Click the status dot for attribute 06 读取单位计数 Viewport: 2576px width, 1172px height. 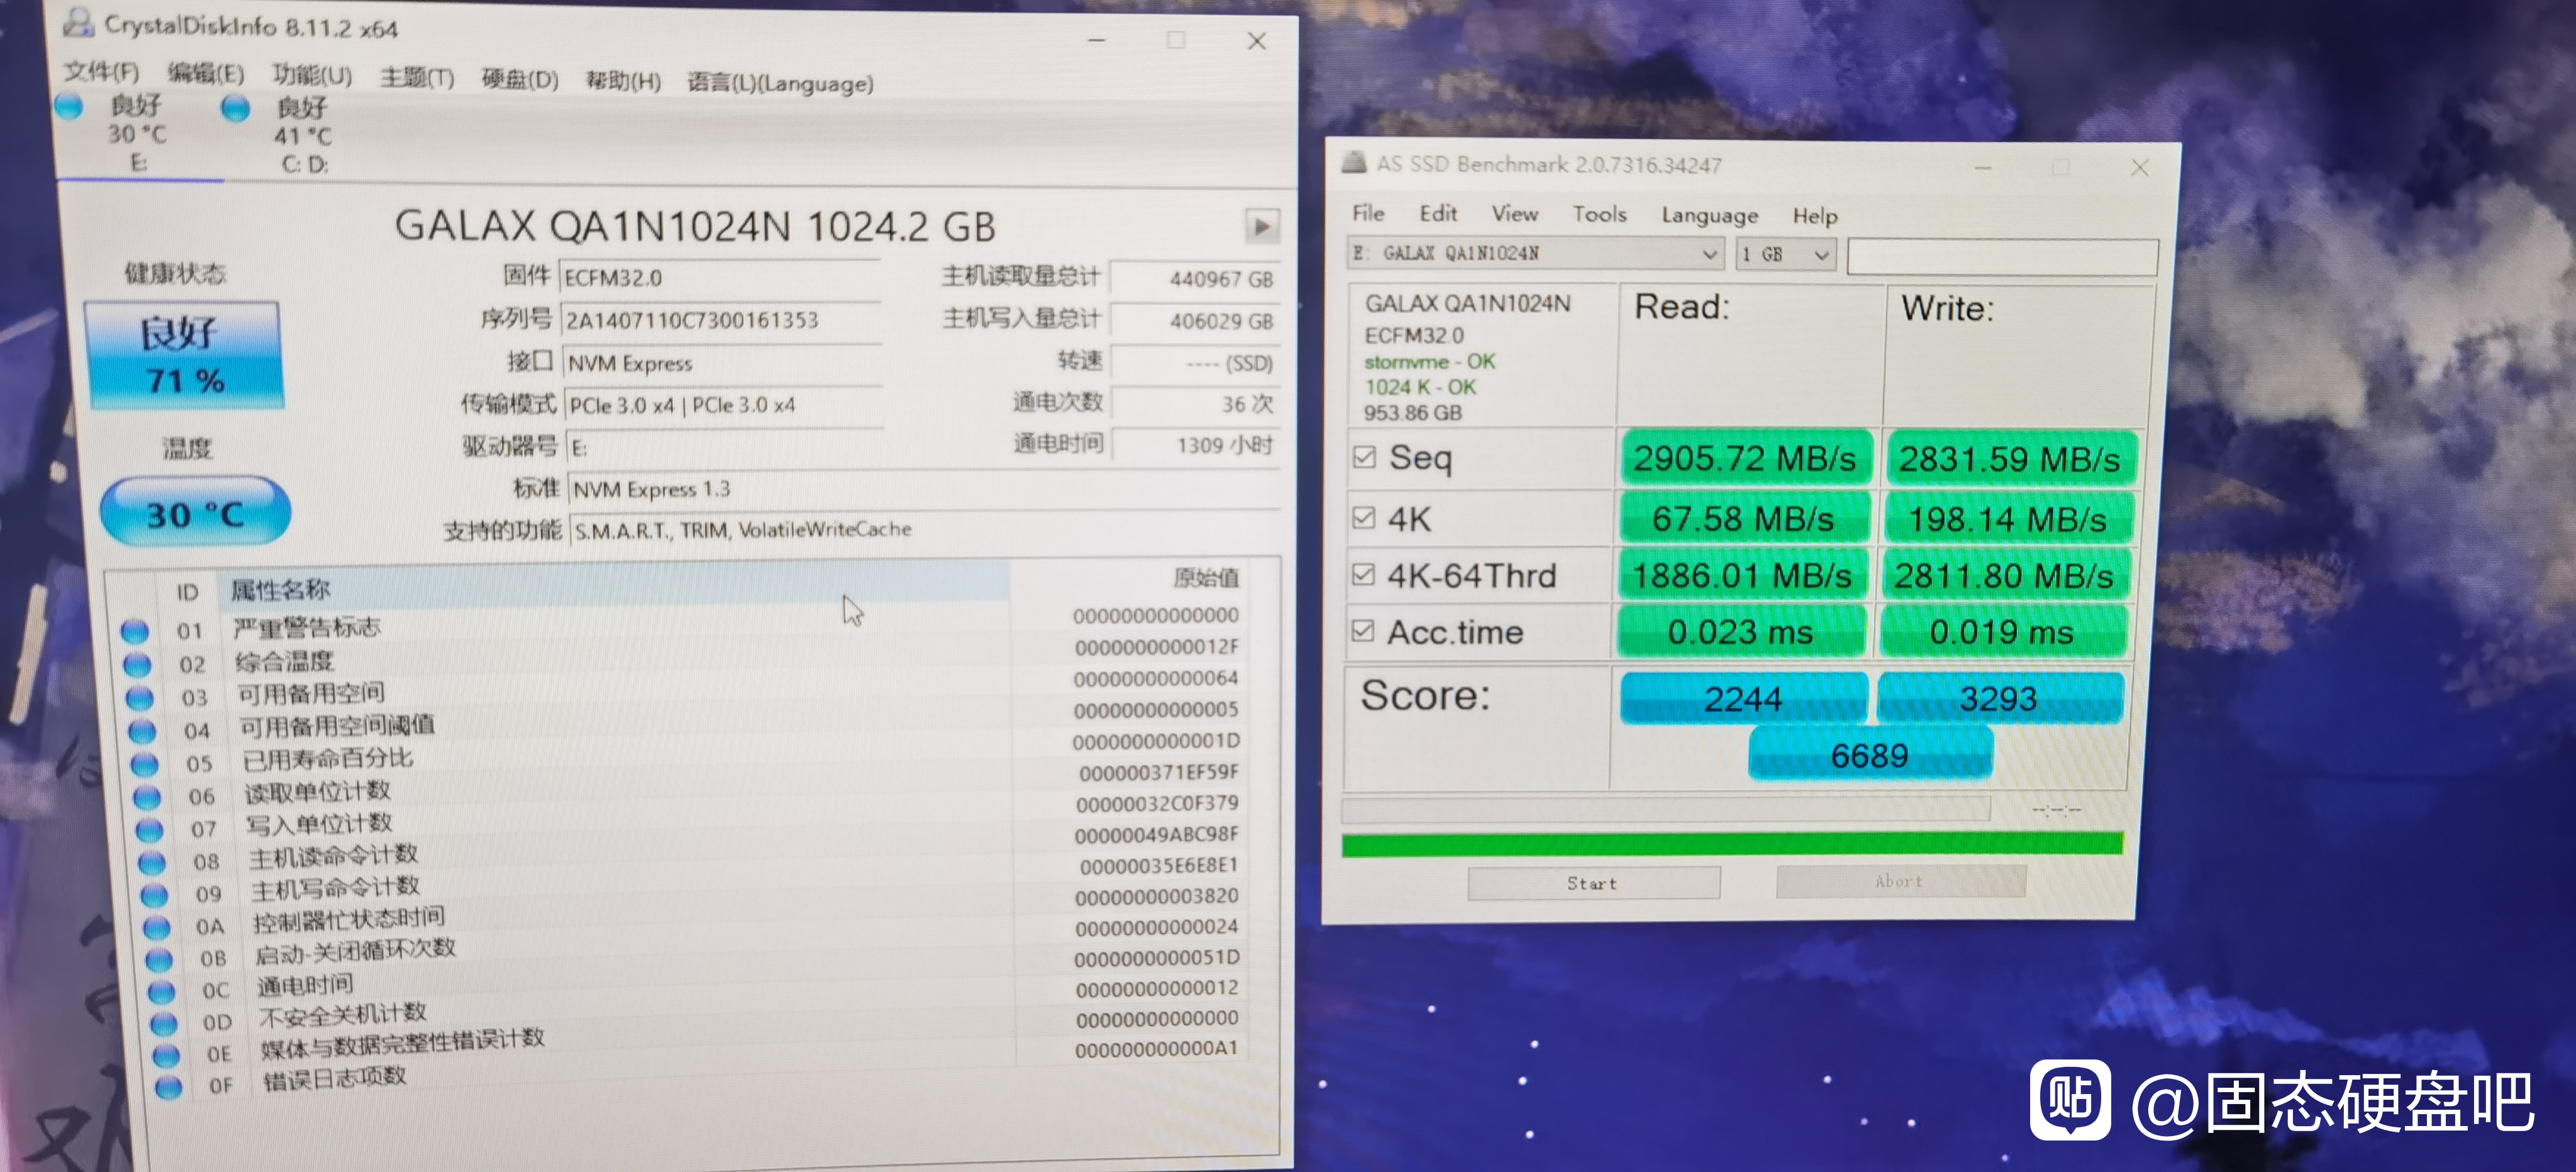(x=147, y=798)
